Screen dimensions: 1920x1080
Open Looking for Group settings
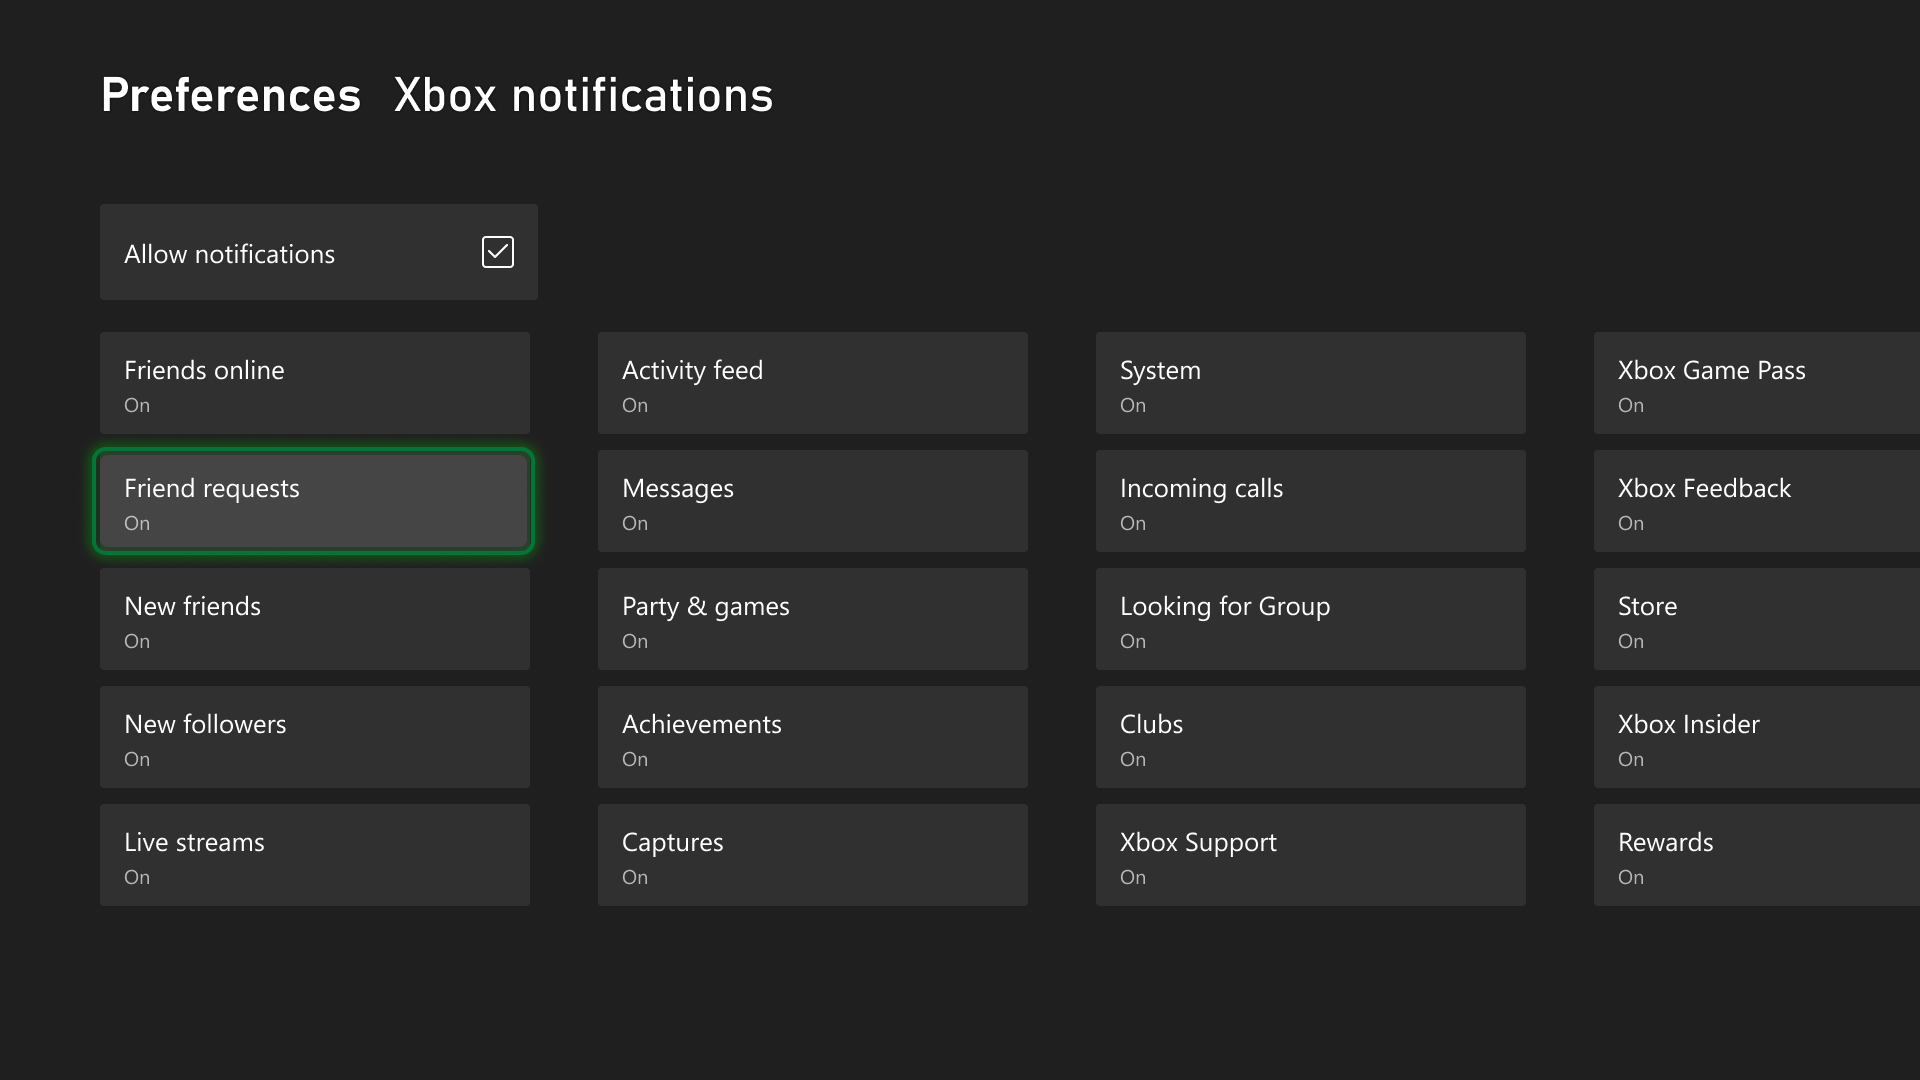coord(1310,619)
